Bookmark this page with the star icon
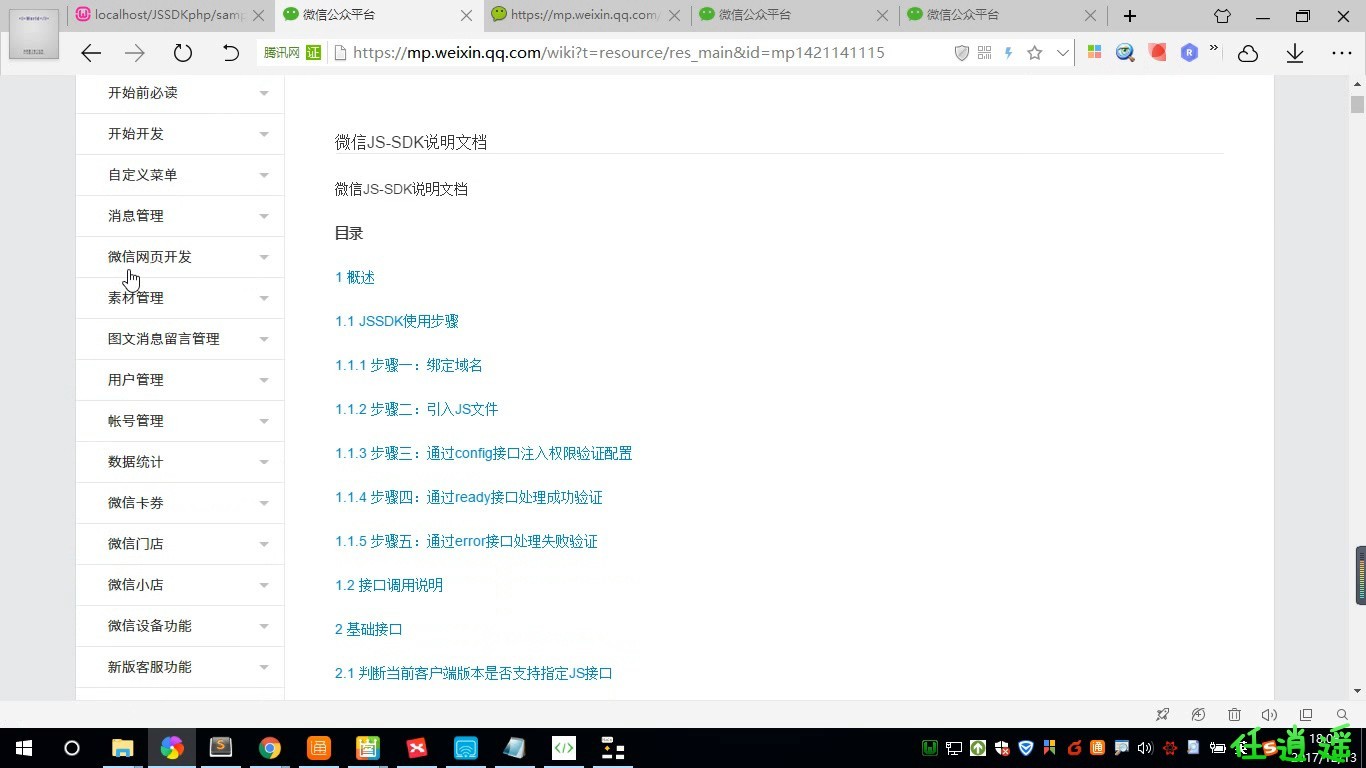The width and height of the screenshot is (1366, 768). click(1035, 53)
